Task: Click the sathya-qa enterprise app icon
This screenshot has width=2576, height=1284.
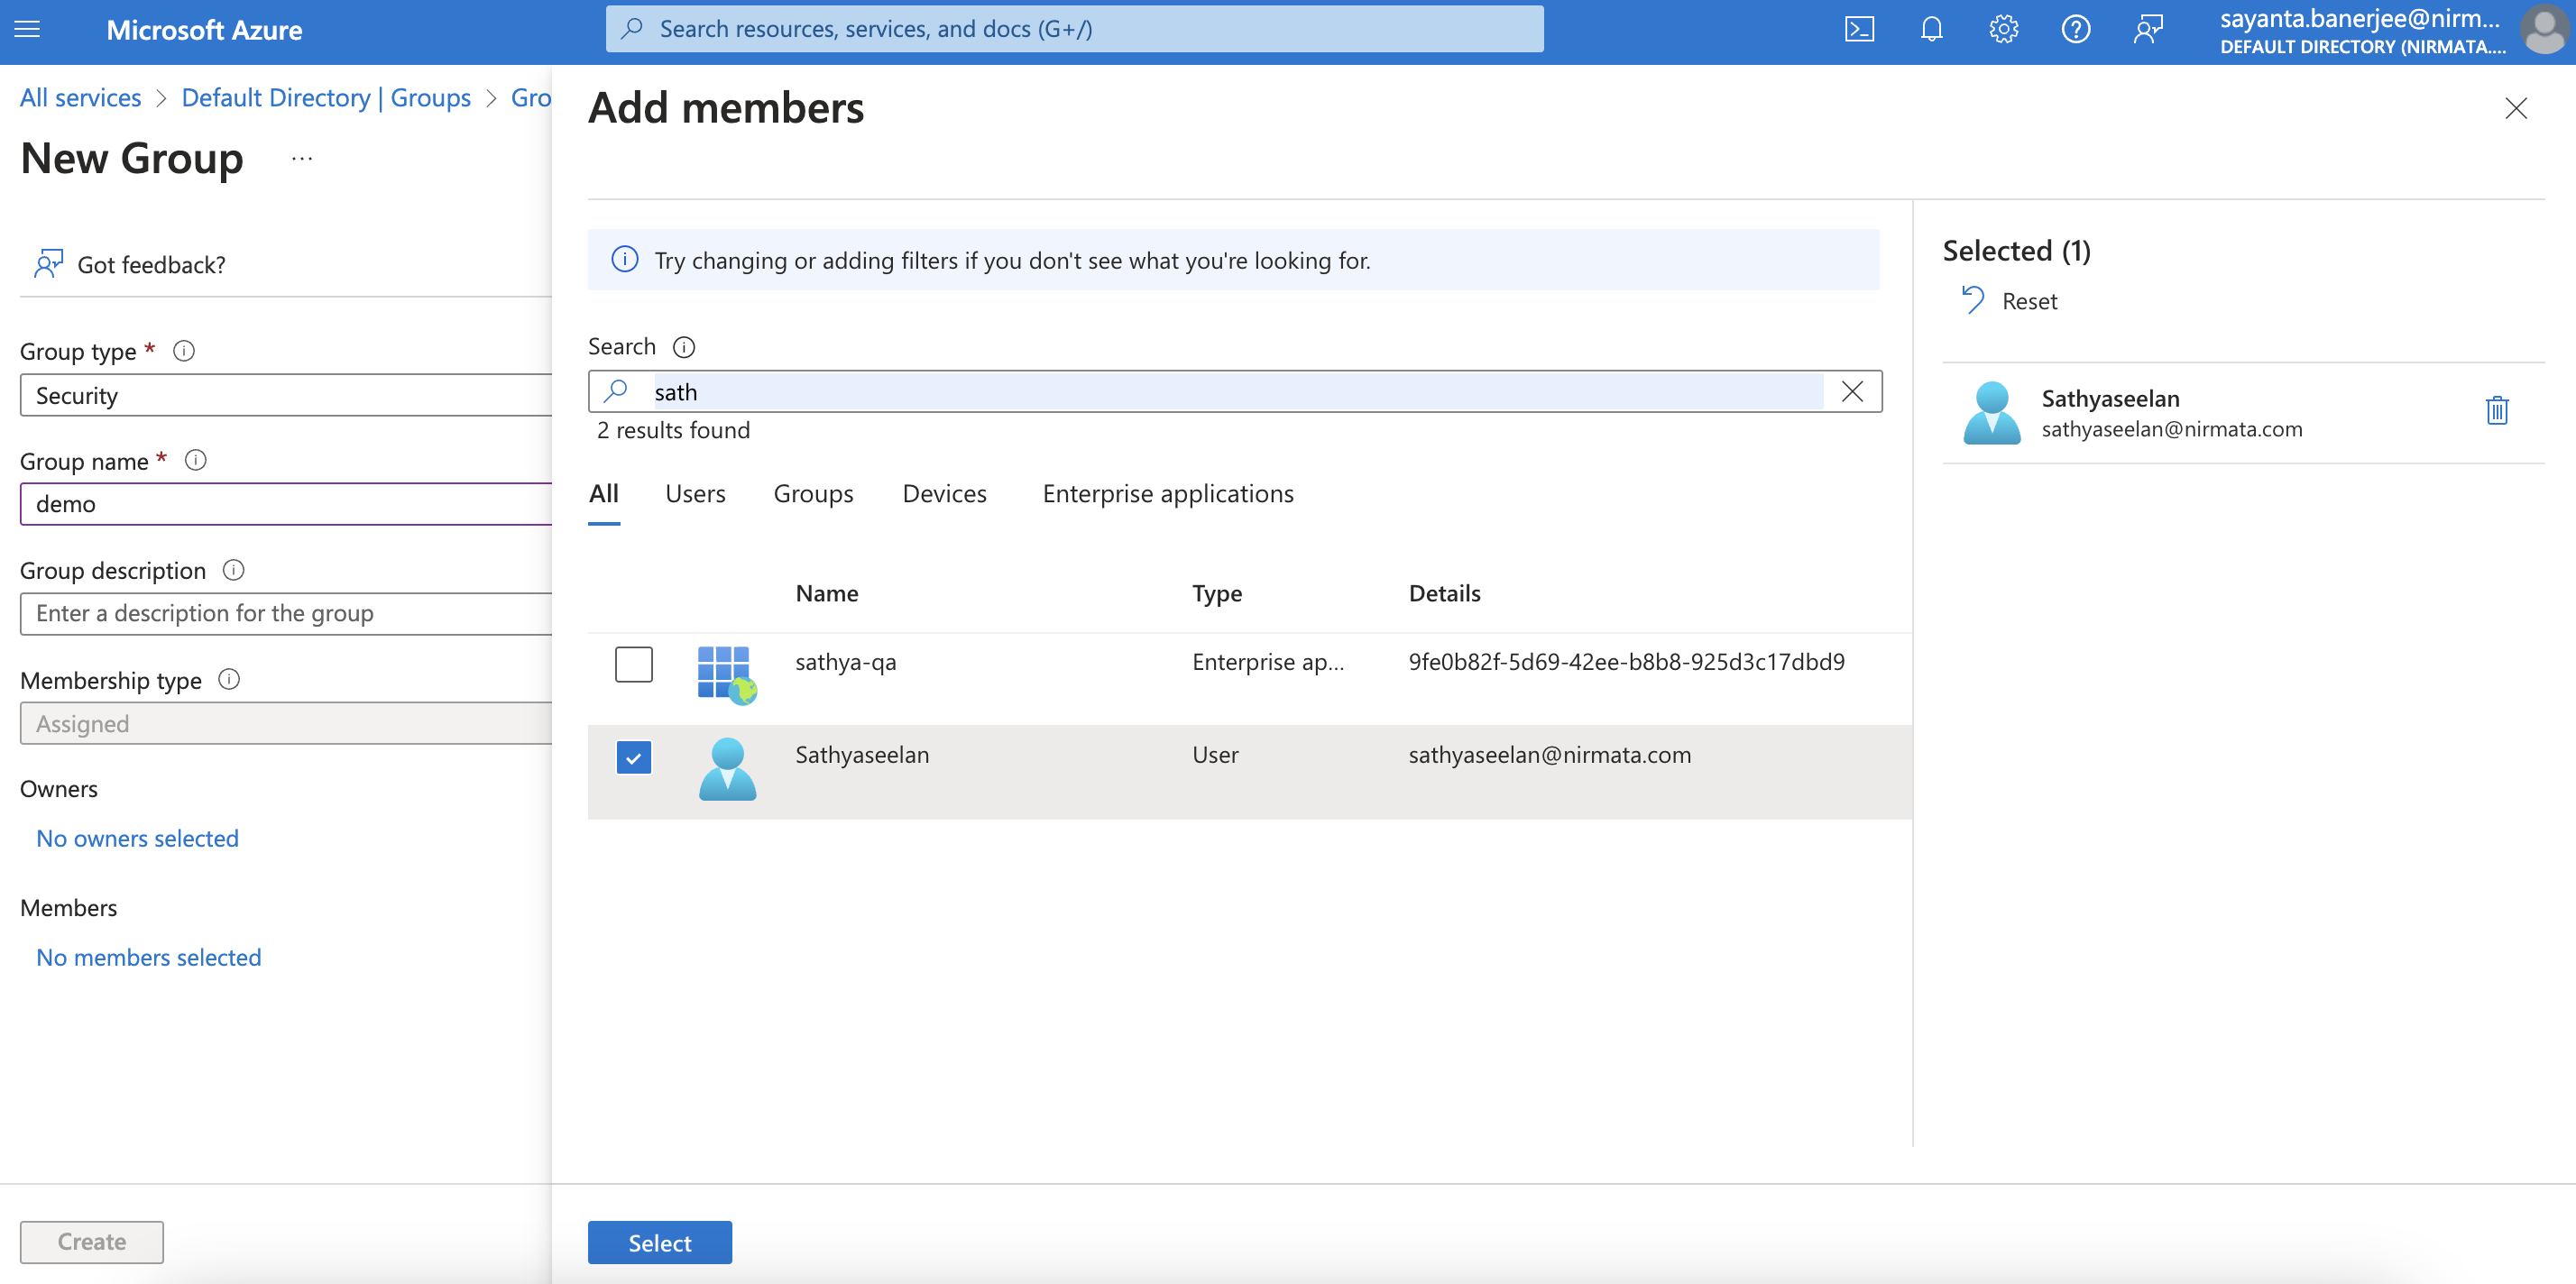Action: tap(726, 675)
